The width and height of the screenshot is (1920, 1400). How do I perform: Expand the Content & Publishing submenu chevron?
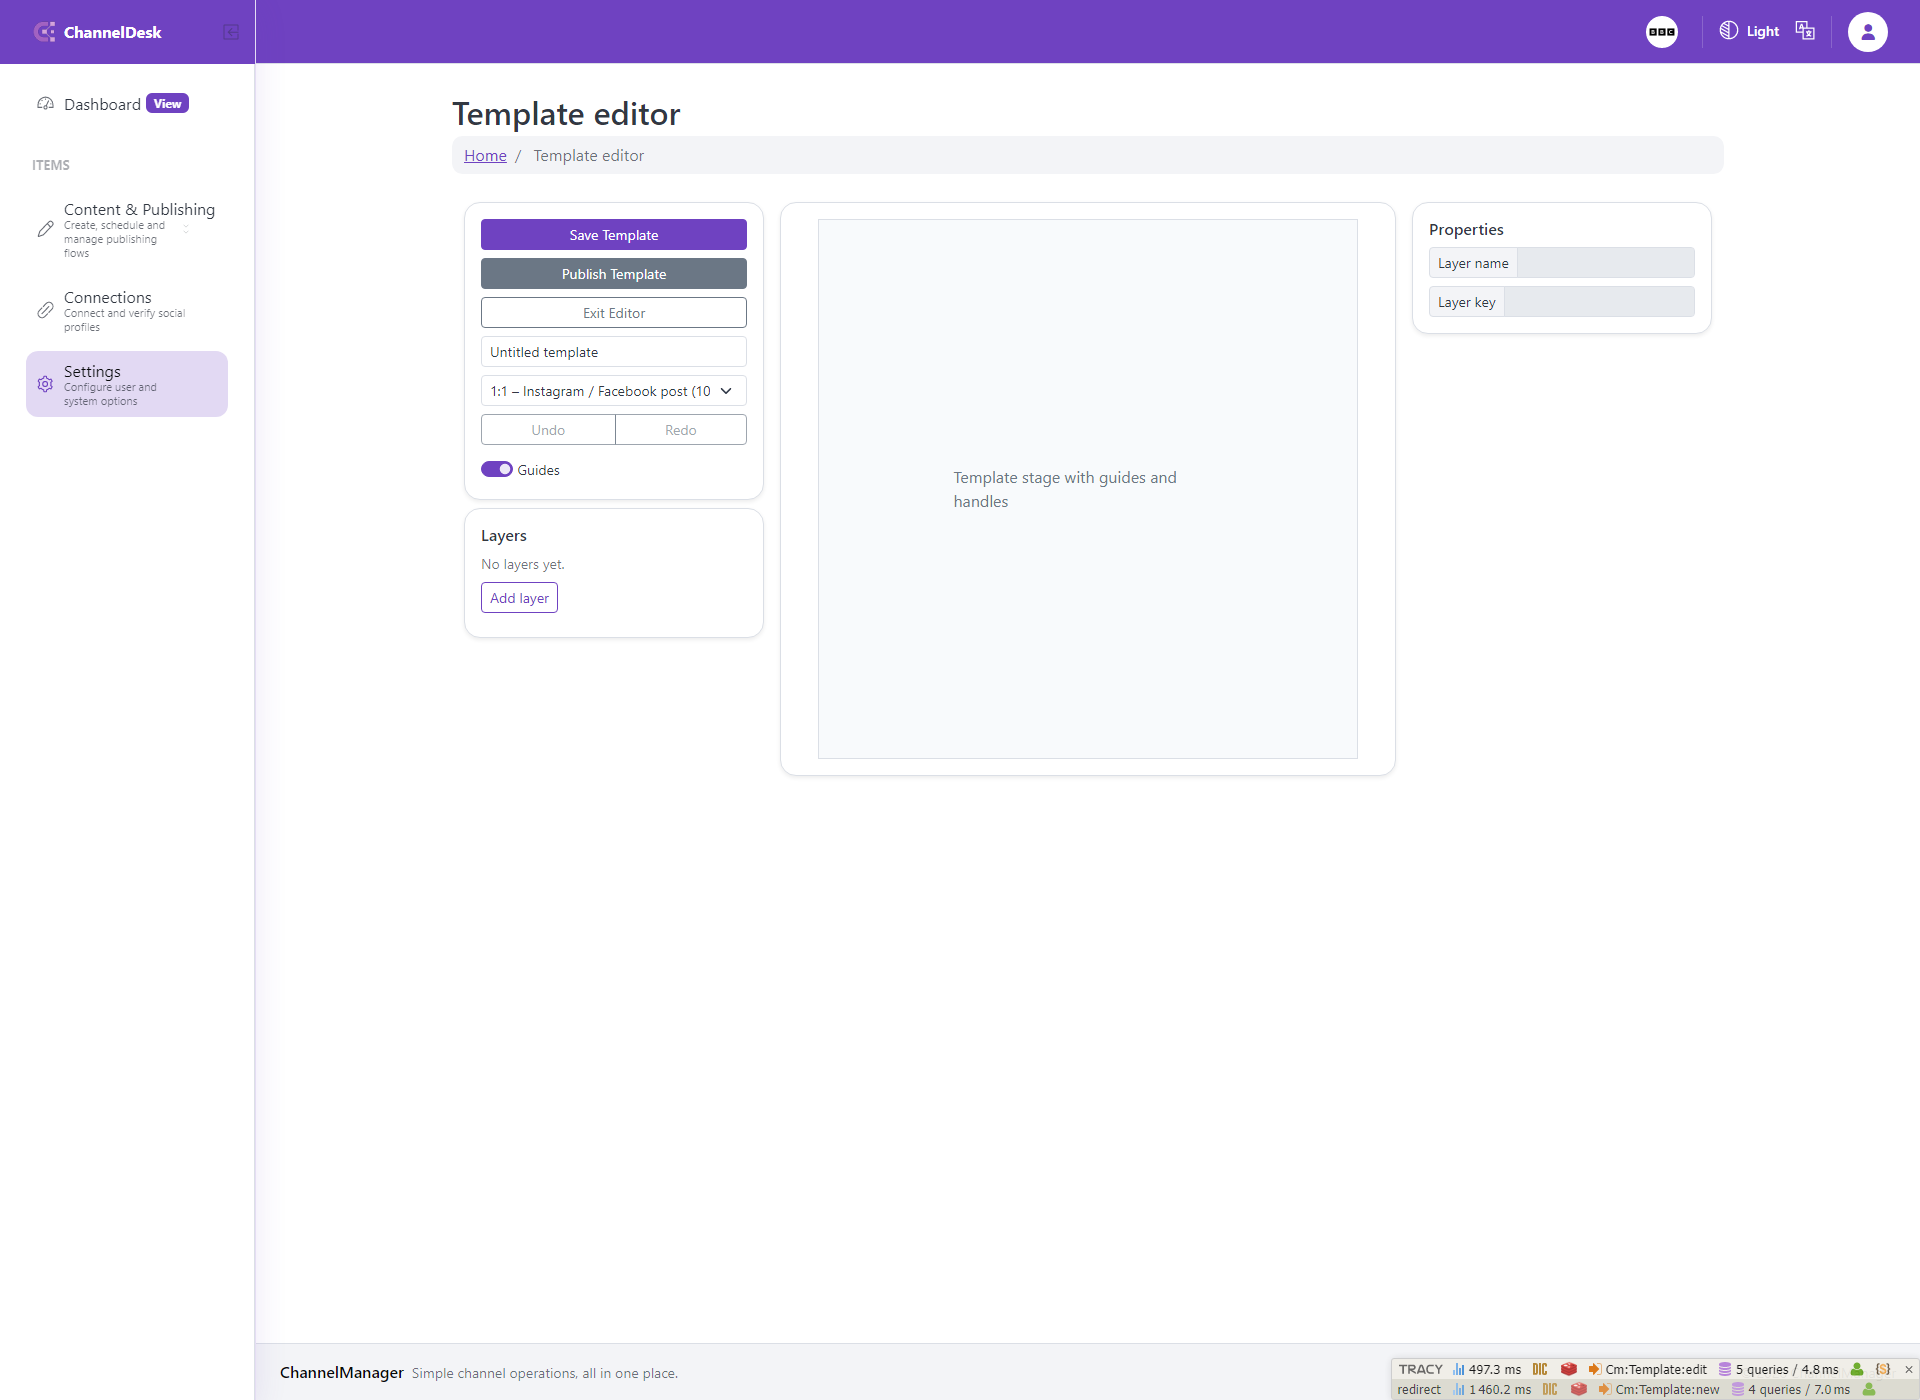[186, 229]
